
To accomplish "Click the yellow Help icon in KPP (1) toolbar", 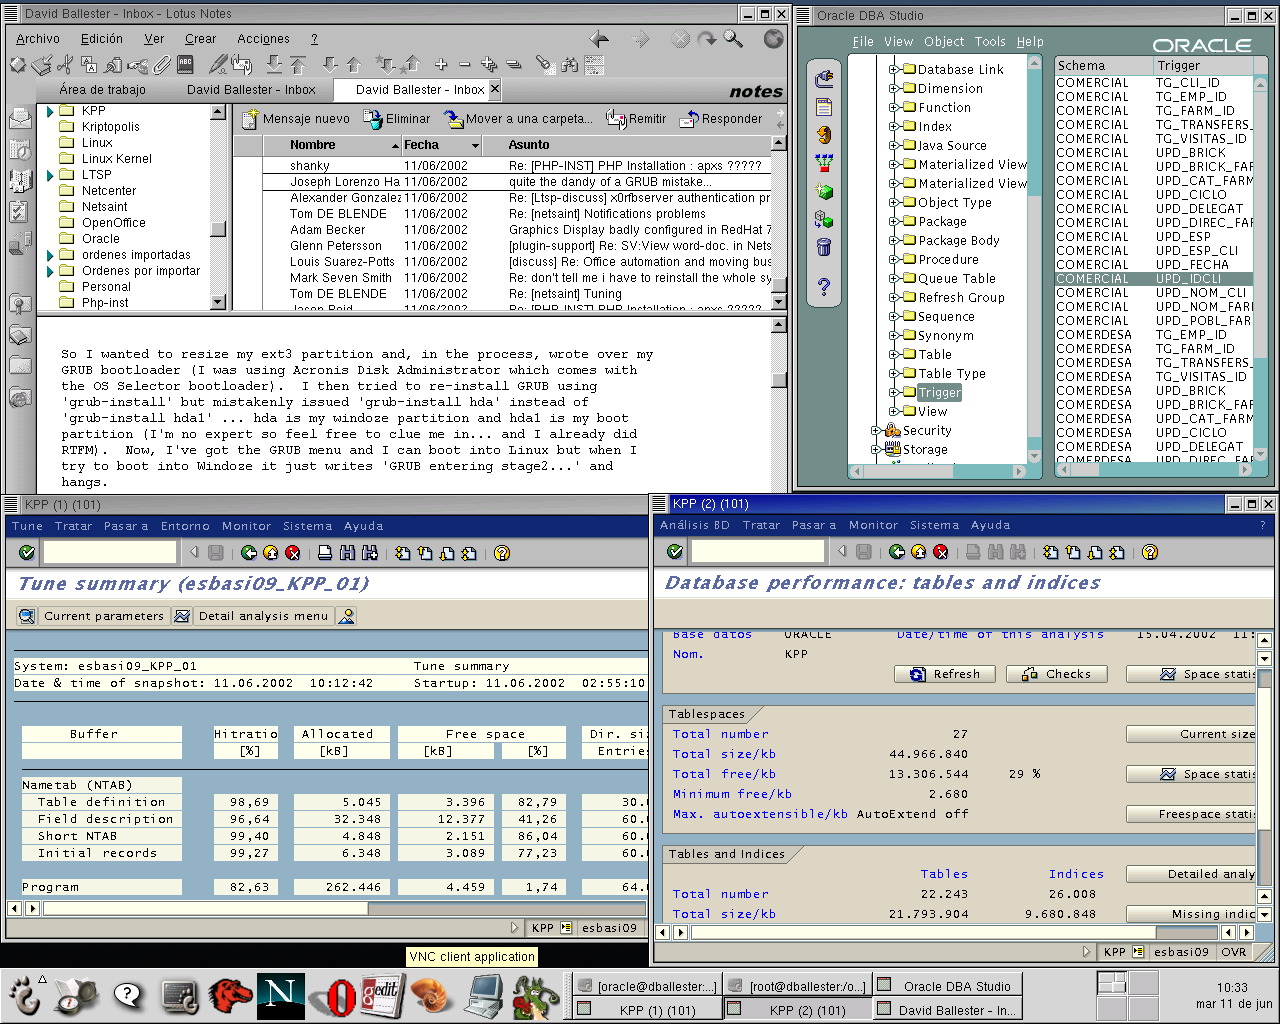I will pos(502,552).
